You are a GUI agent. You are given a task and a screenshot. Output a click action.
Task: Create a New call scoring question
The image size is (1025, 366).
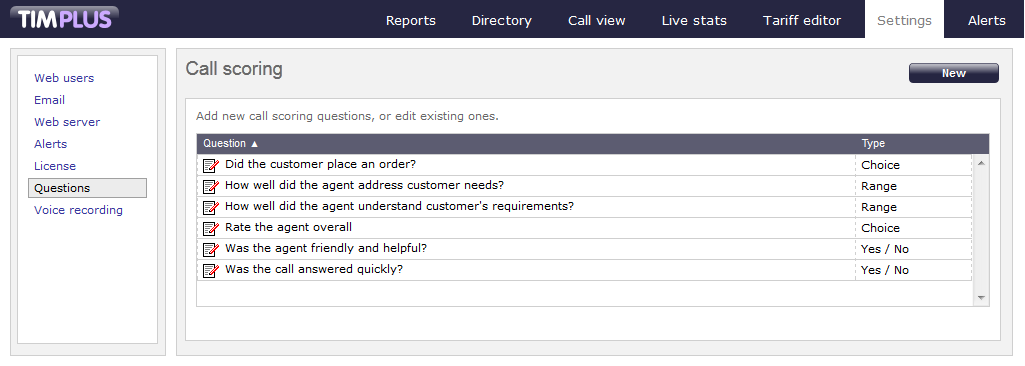[x=954, y=73]
